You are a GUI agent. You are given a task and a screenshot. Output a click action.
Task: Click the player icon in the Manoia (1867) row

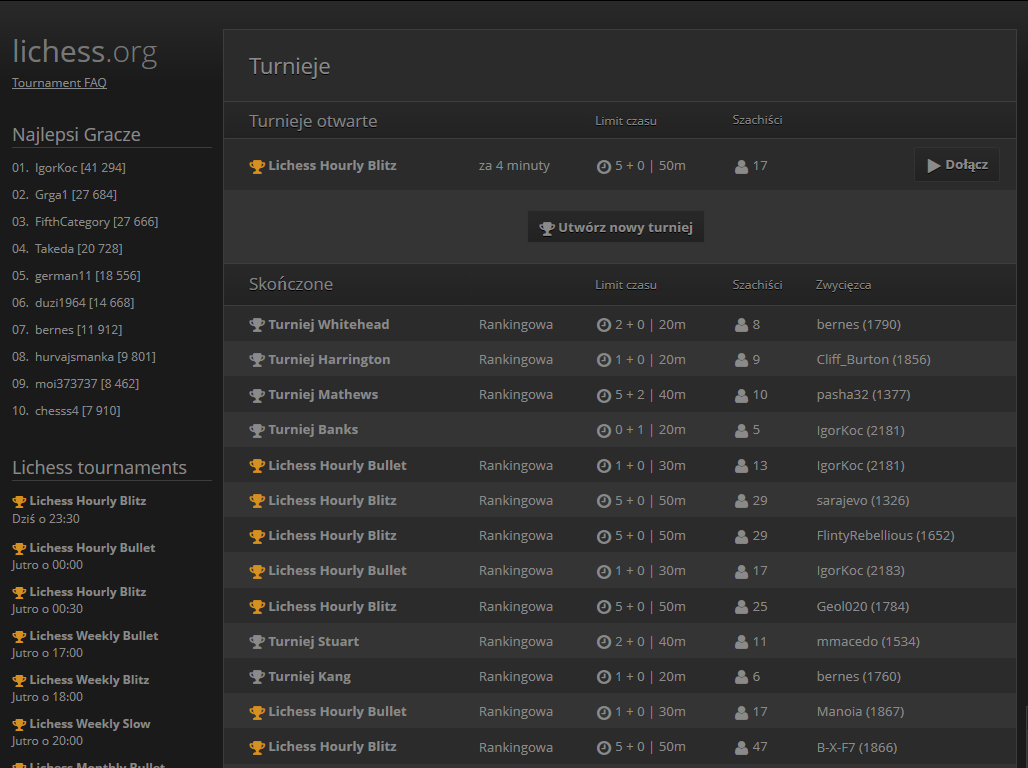(x=741, y=712)
